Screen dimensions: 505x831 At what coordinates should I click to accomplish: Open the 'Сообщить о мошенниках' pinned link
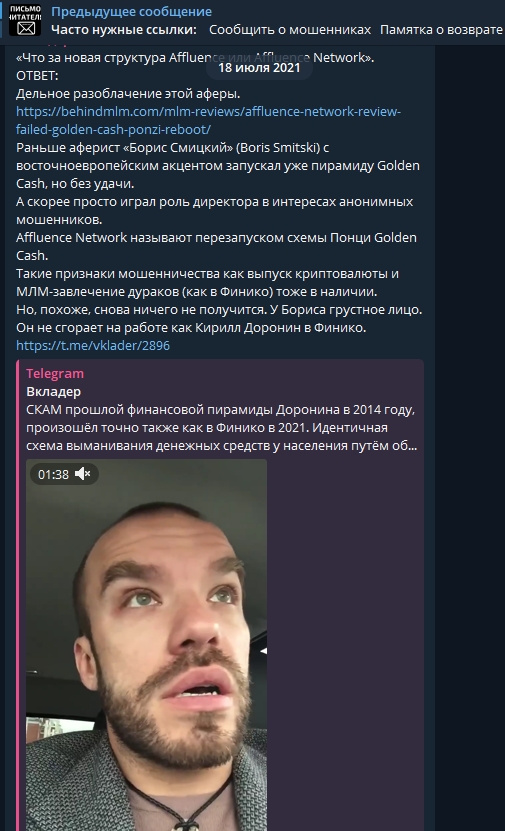tap(290, 30)
